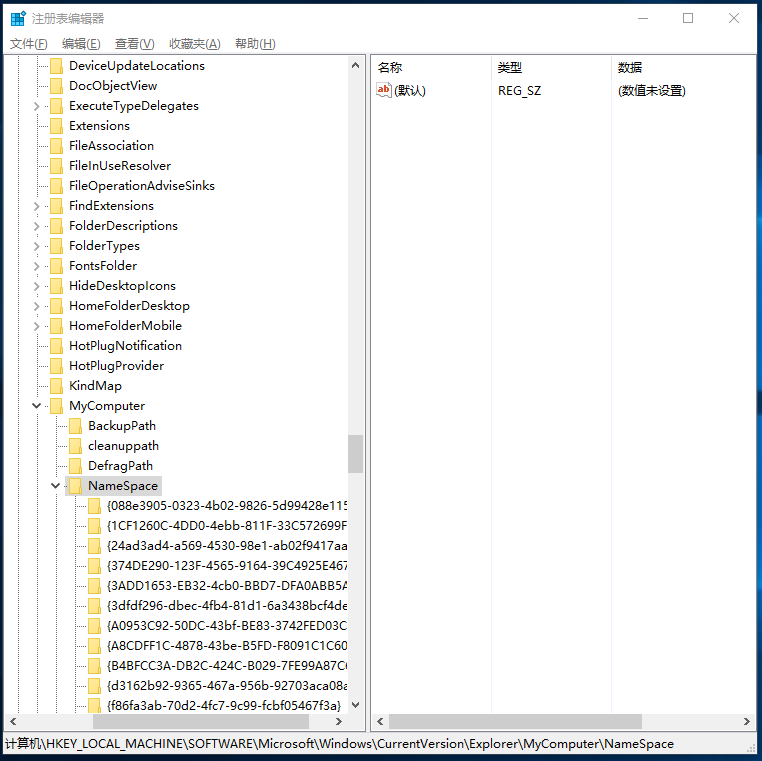Click the values pane scroll right arrow
This screenshot has height=761, width=762.
point(747,722)
